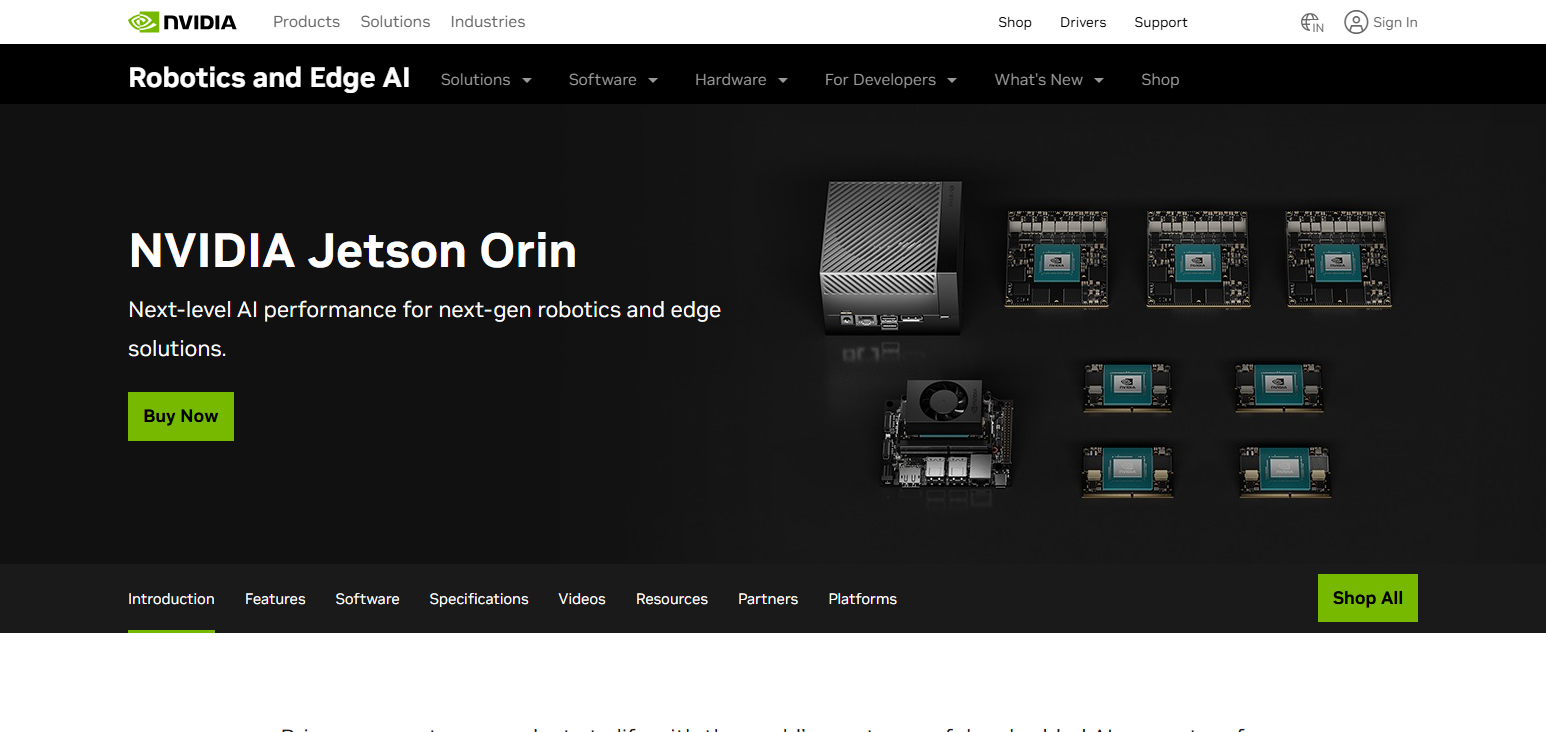This screenshot has width=1546, height=732.
Task: Select the Resources tab
Action: pos(672,599)
